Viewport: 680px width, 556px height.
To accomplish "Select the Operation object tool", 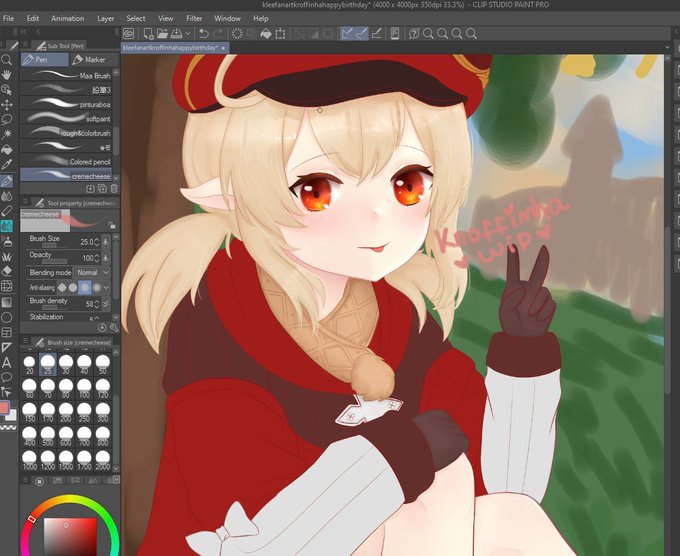I will pyautogui.click(x=7, y=90).
